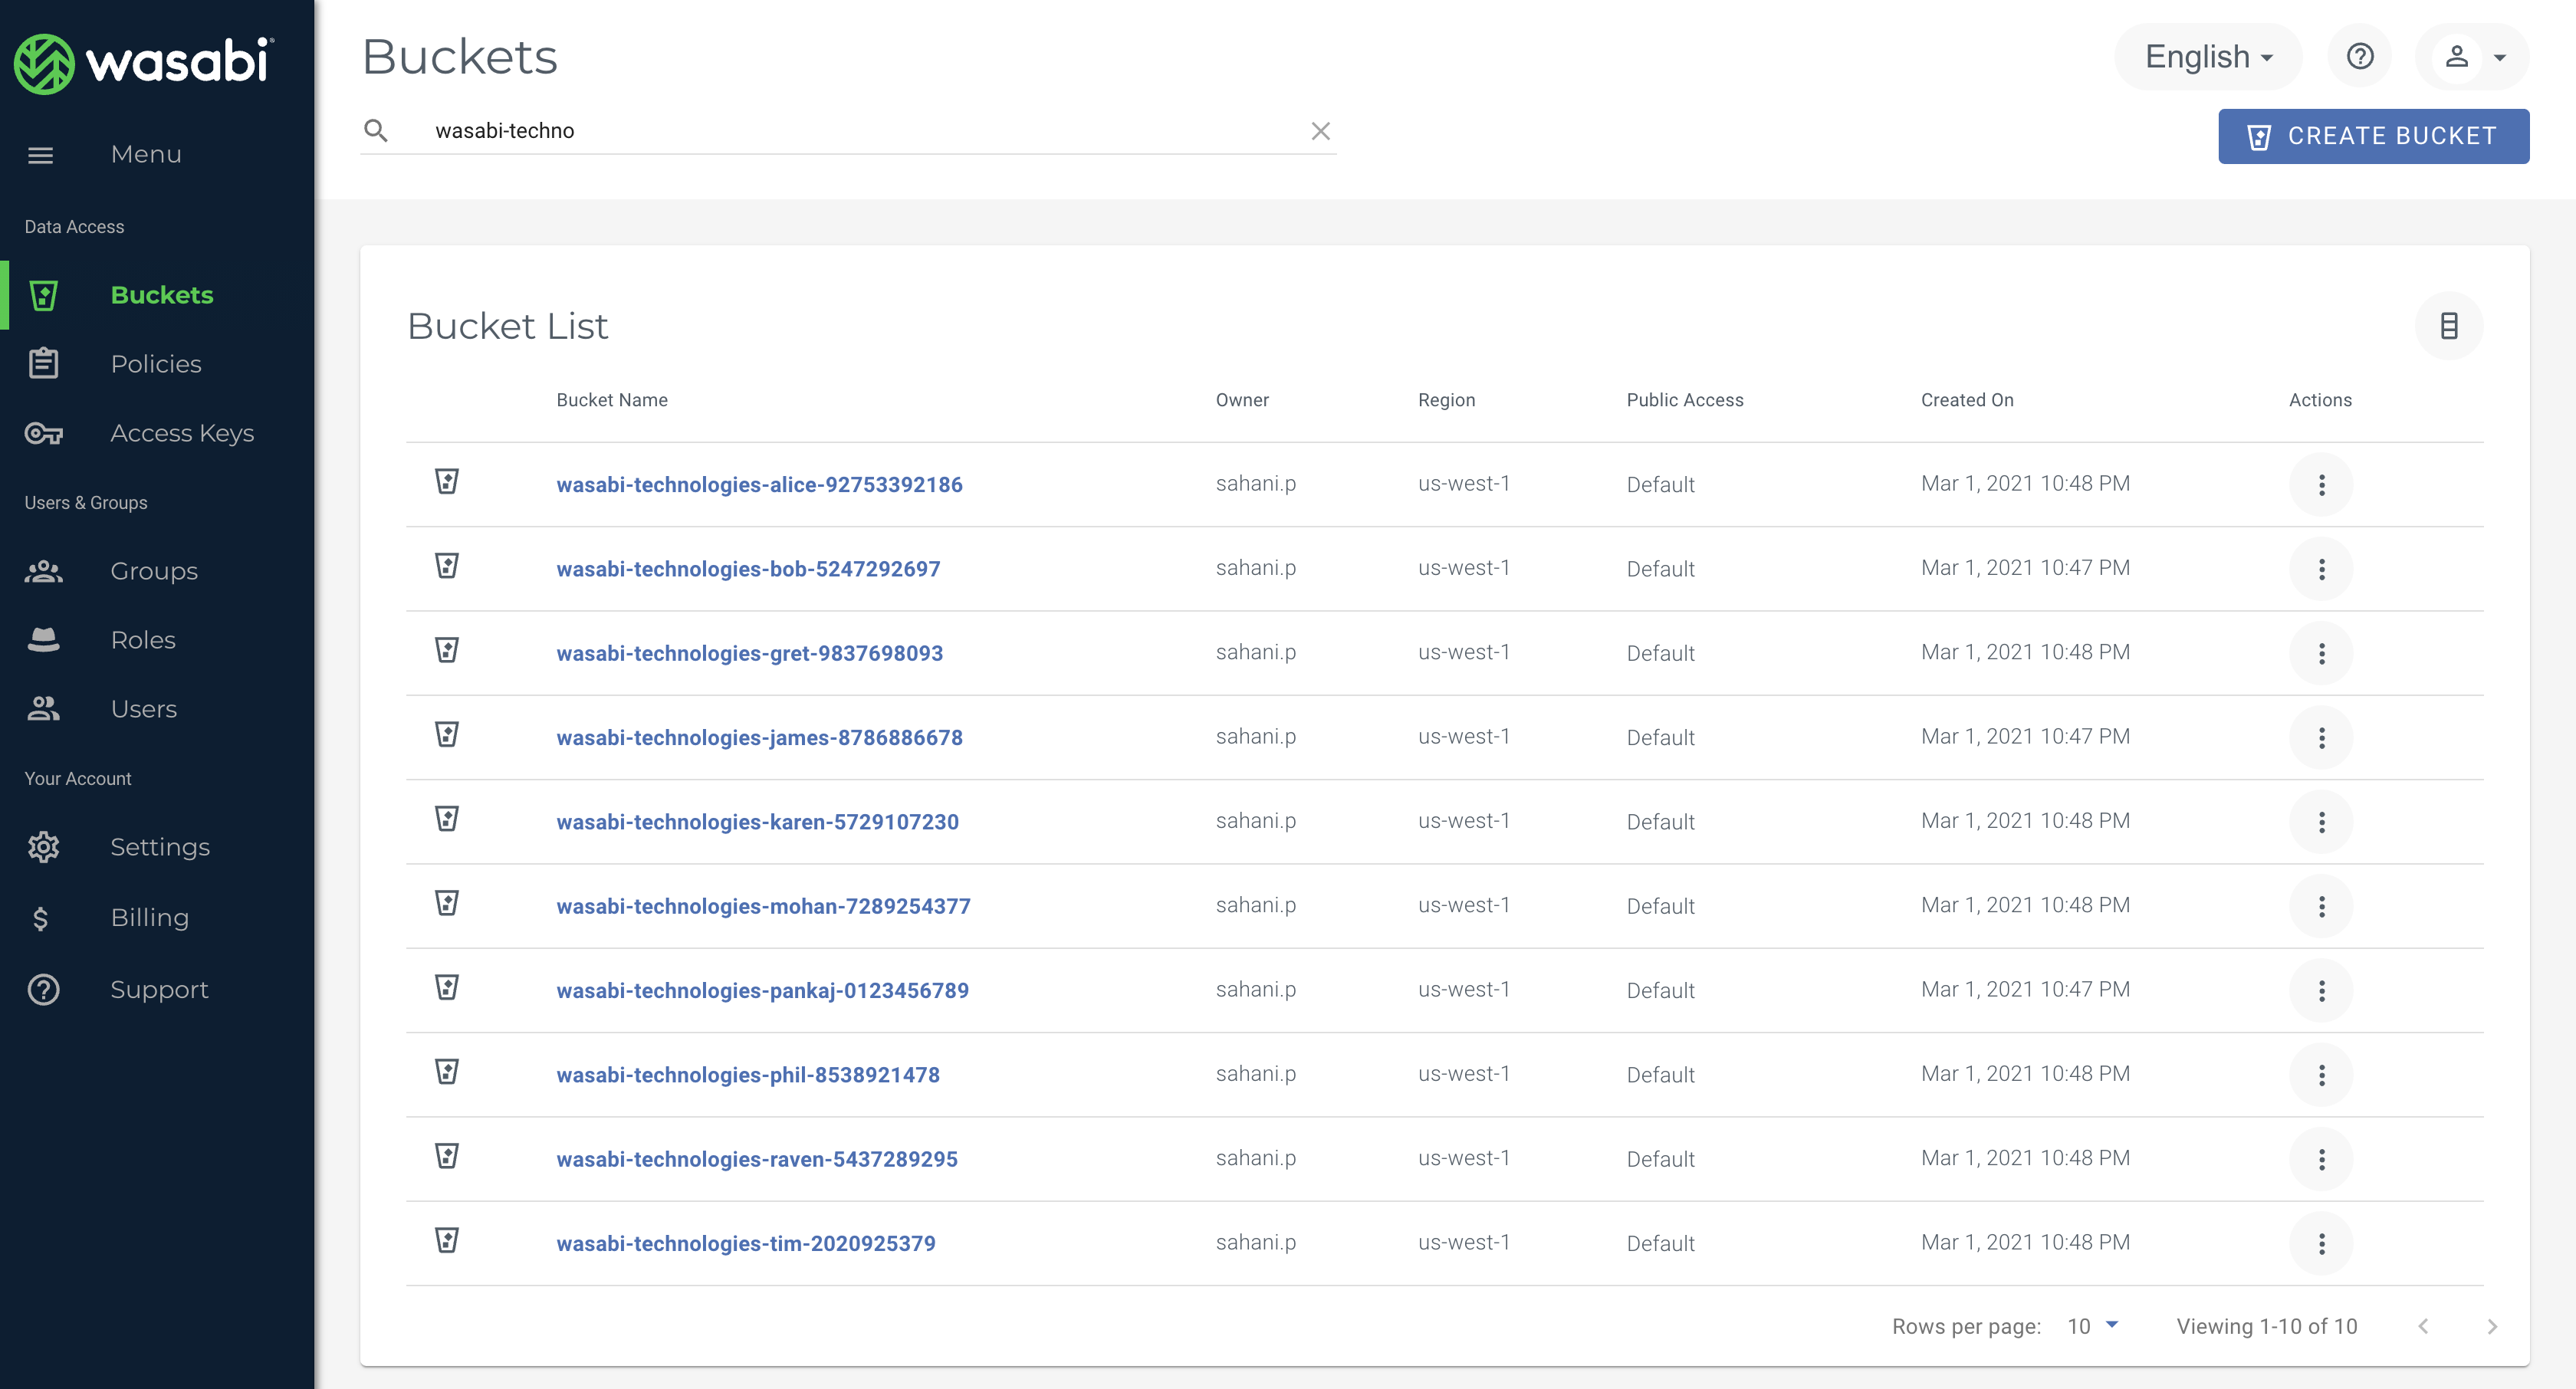Open Groups section
The width and height of the screenshot is (2576, 1389).
[x=157, y=571]
